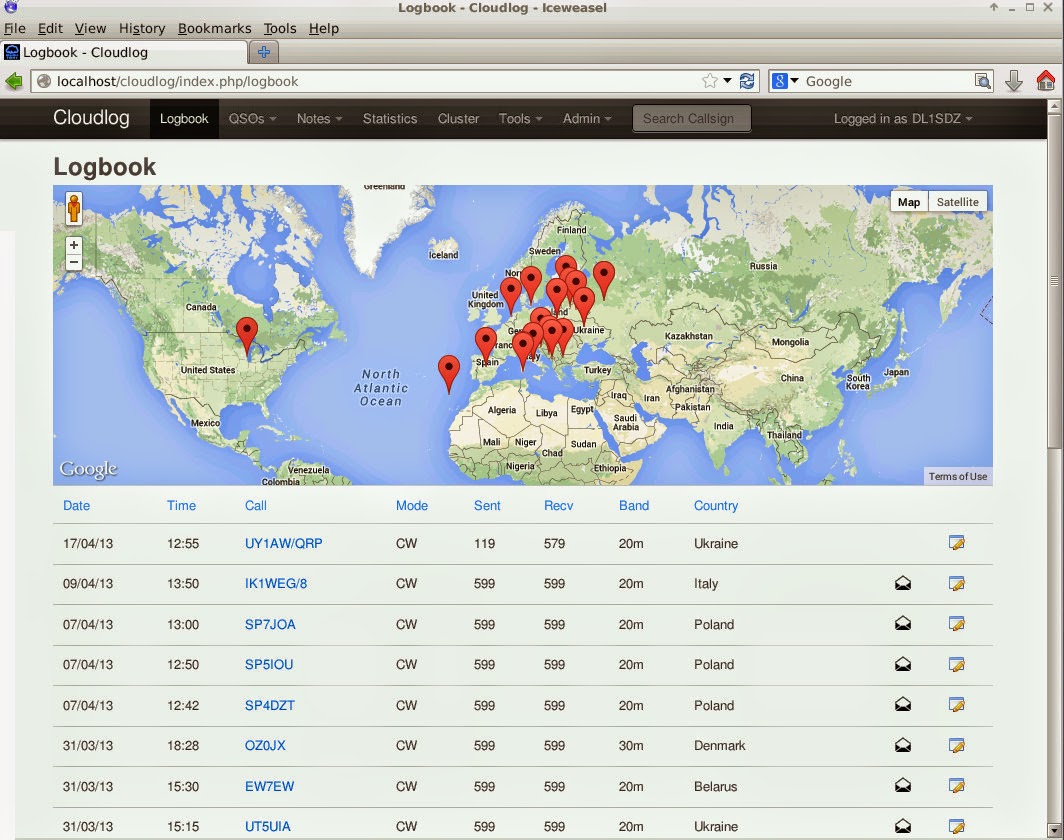Viewport: 1064px width, 840px height.
Task: Open callsign OZ0JX details
Action: [265, 746]
